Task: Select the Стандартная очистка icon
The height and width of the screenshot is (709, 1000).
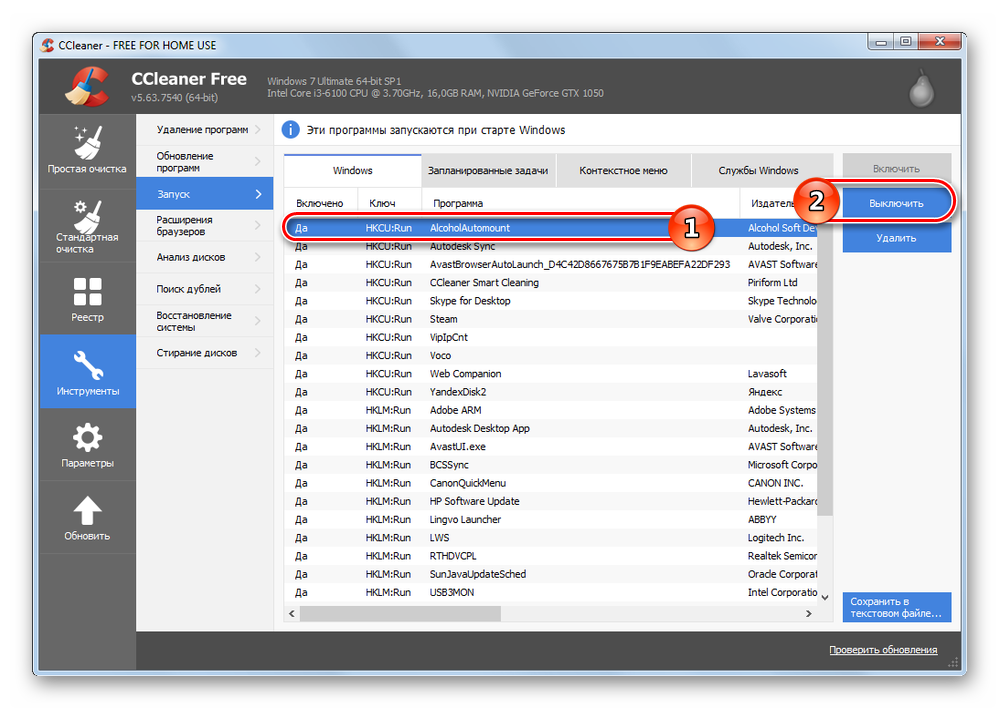Action: (x=87, y=217)
